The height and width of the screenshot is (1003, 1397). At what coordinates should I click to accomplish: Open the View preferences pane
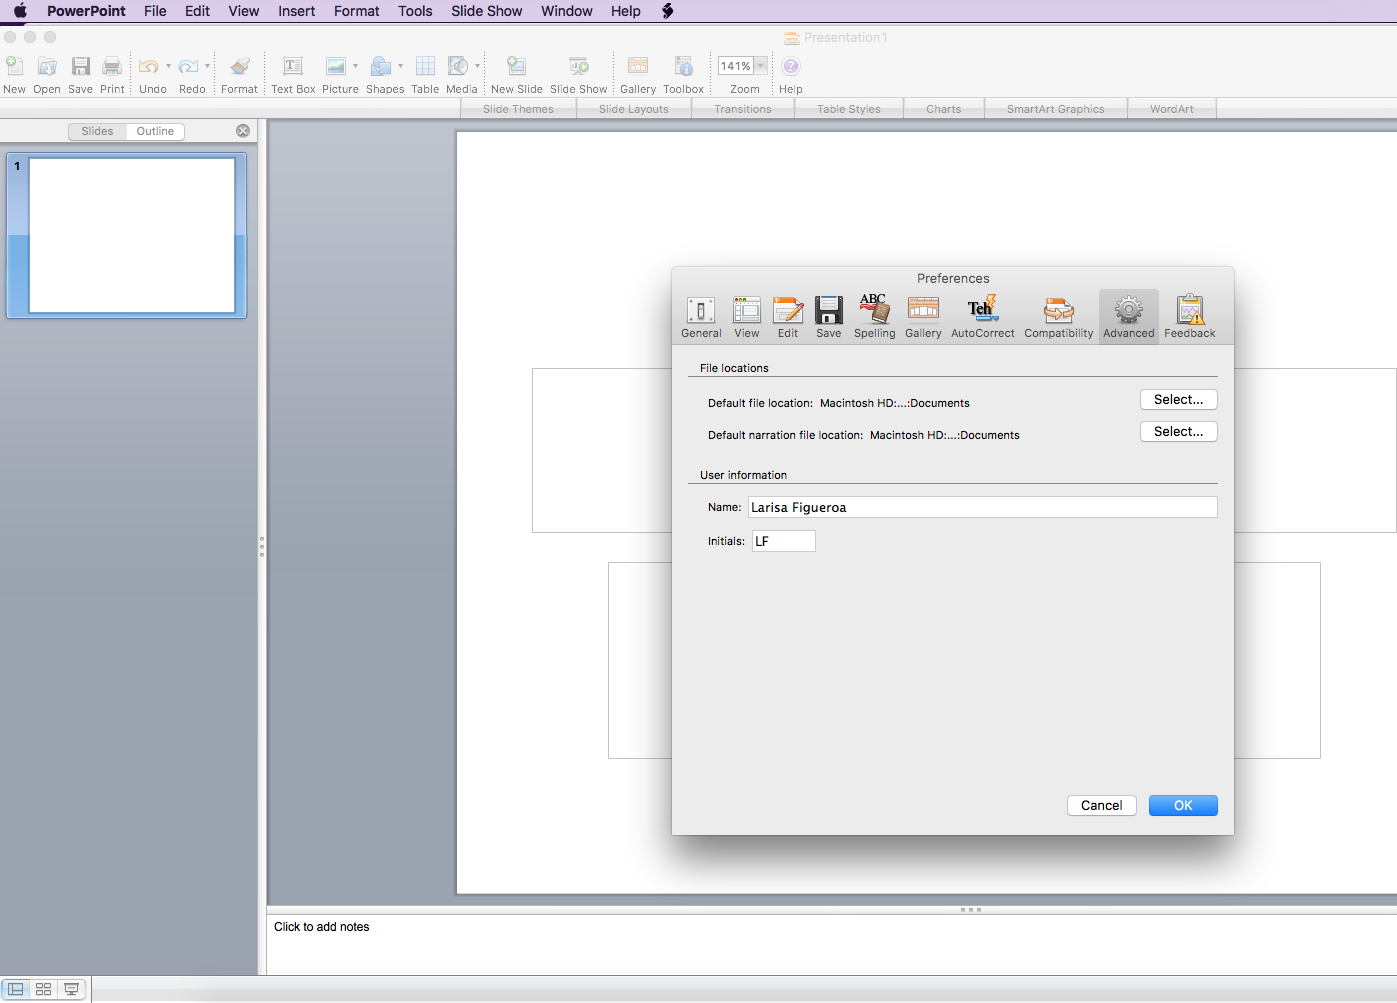point(747,317)
